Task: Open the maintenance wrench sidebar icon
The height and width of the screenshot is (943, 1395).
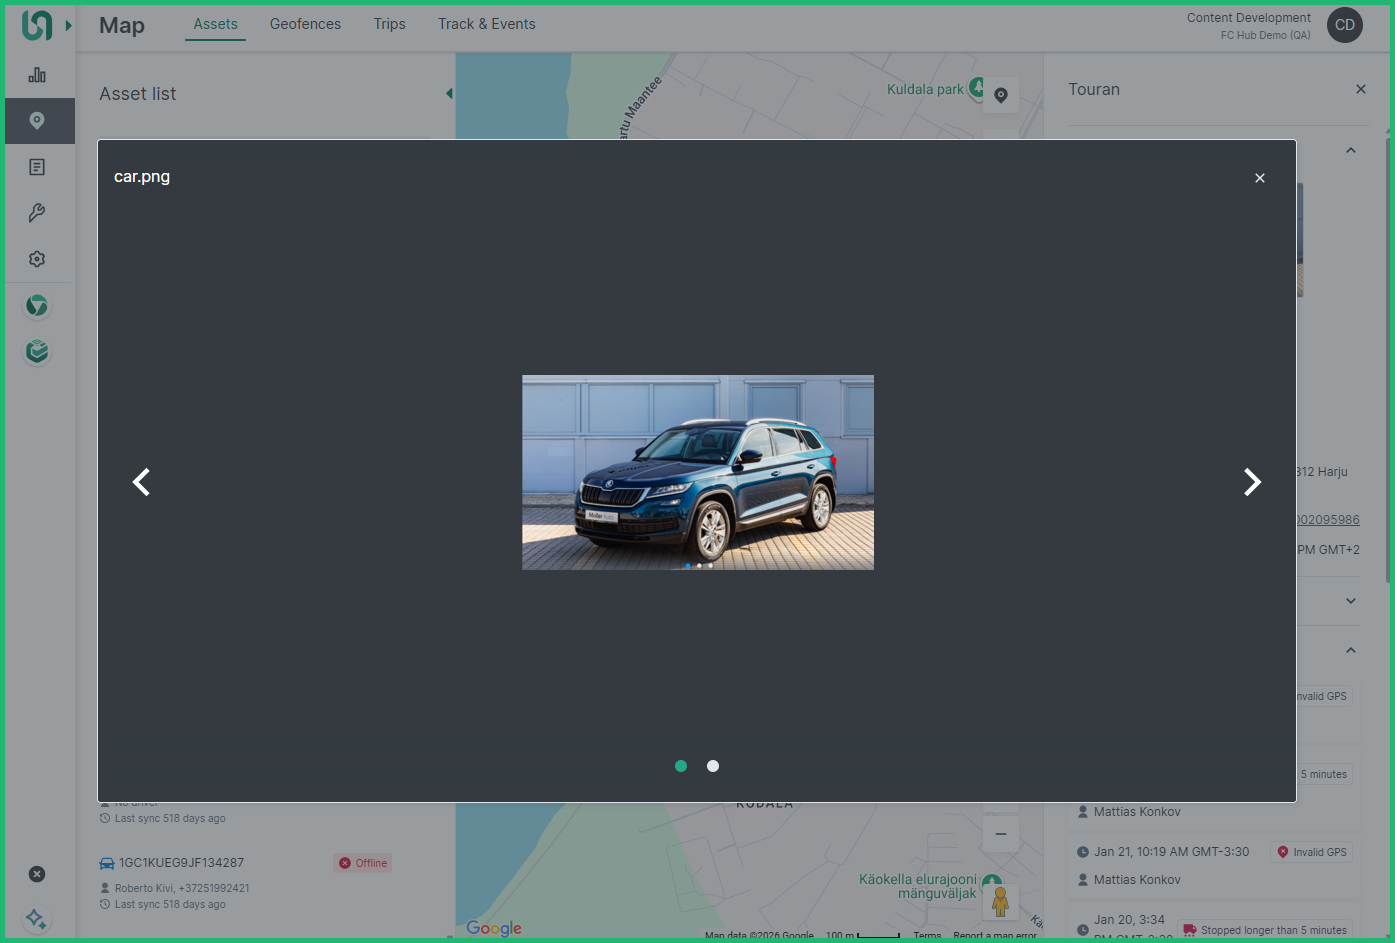Action: 37,213
